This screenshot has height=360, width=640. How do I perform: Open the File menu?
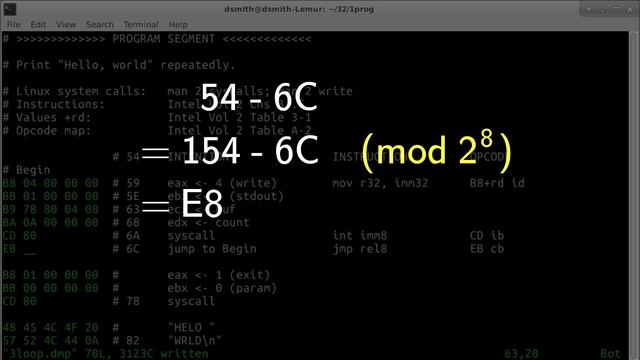(13, 25)
